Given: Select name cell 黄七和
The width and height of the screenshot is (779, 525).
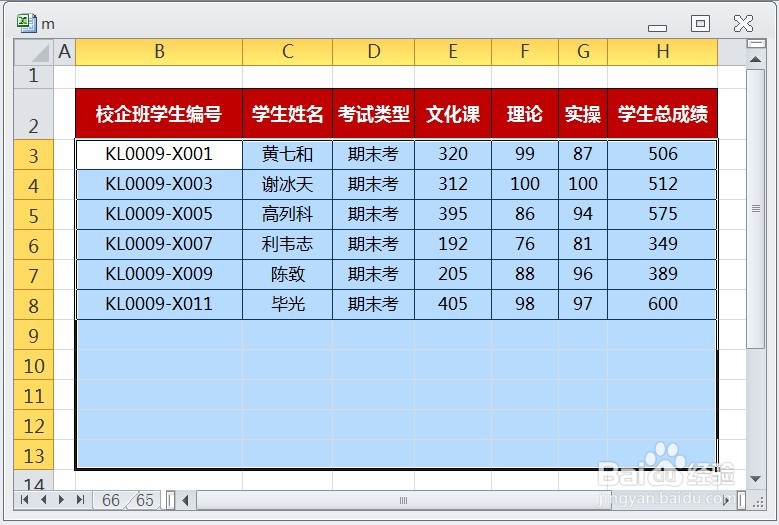Looking at the screenshot, I should pyautogui.click(x=288, y=154).
